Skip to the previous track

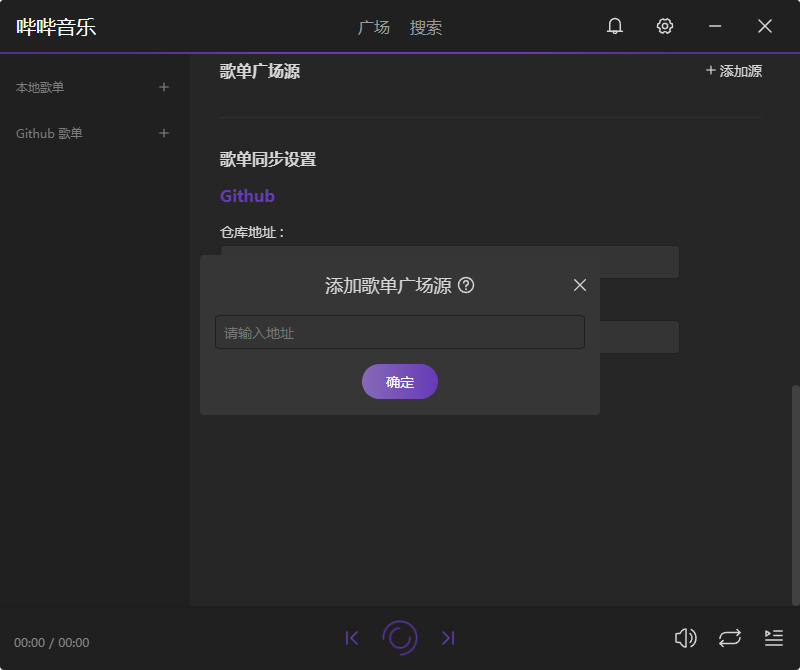[x=352, y=637]
